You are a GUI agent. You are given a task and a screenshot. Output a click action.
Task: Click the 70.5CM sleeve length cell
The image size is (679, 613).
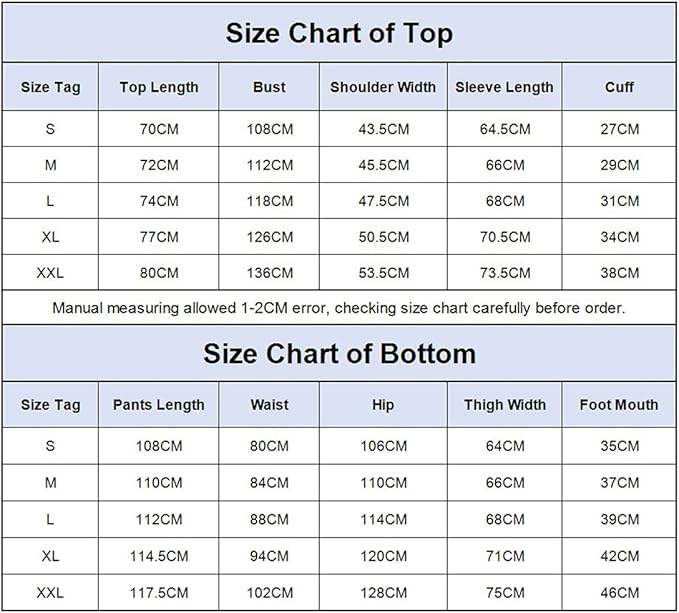coord(504,237)
